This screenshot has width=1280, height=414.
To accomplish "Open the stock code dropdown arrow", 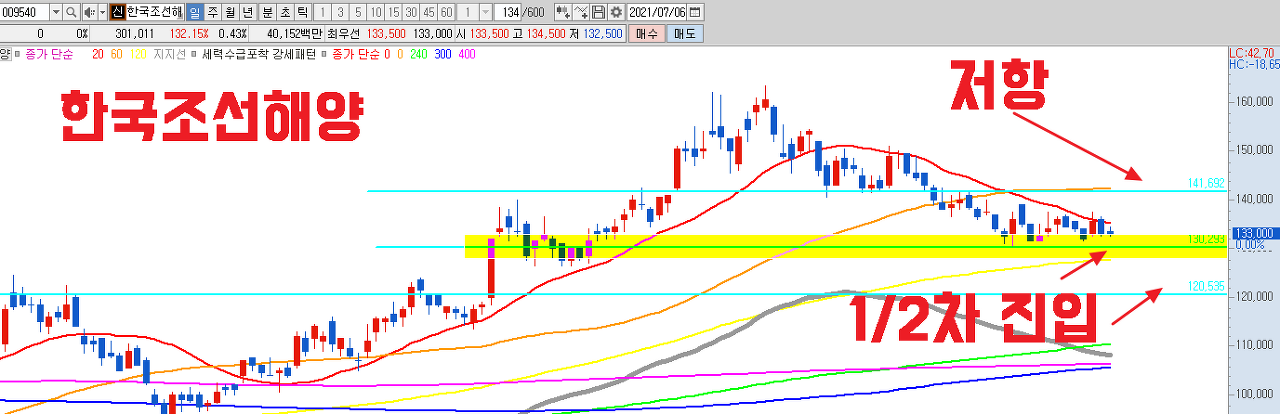I will 56,12.
